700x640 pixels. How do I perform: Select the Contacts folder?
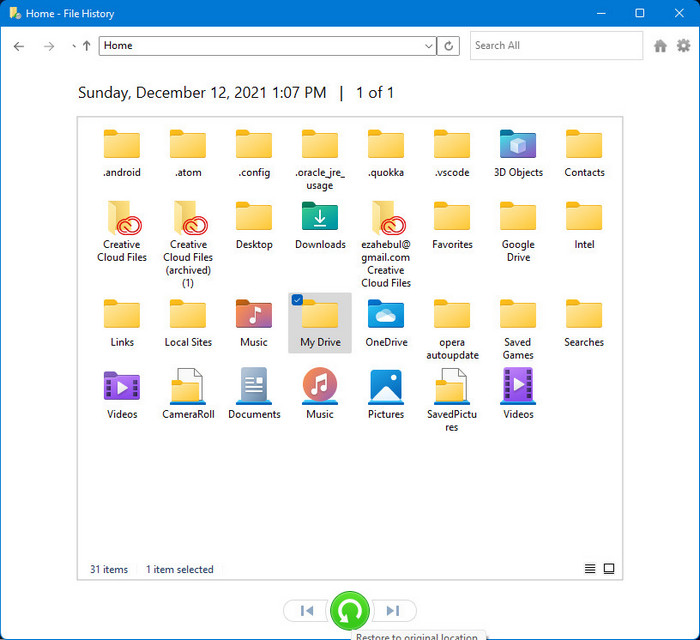[x=584, y=154]
